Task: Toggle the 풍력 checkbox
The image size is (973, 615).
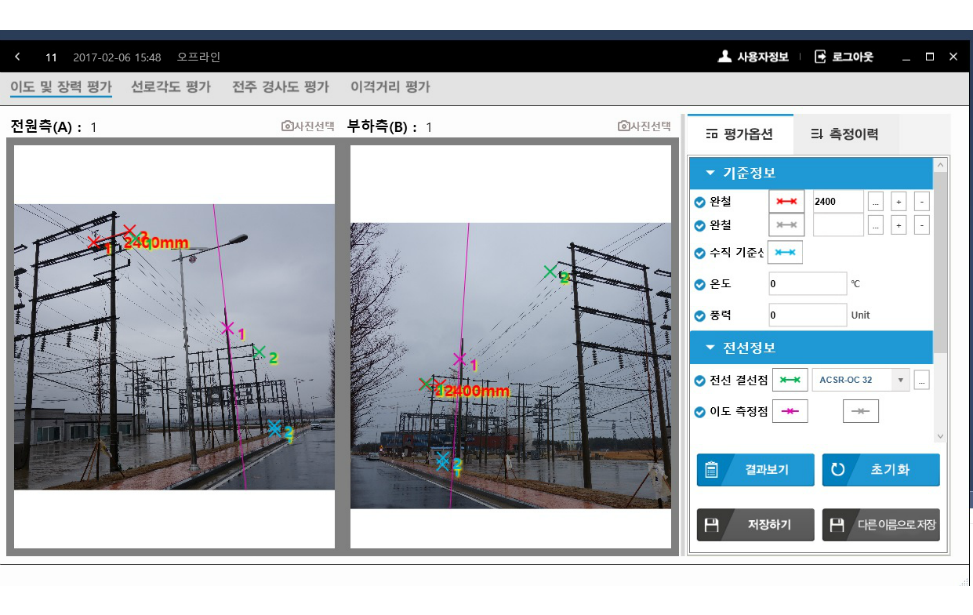Action: (699, 315)
